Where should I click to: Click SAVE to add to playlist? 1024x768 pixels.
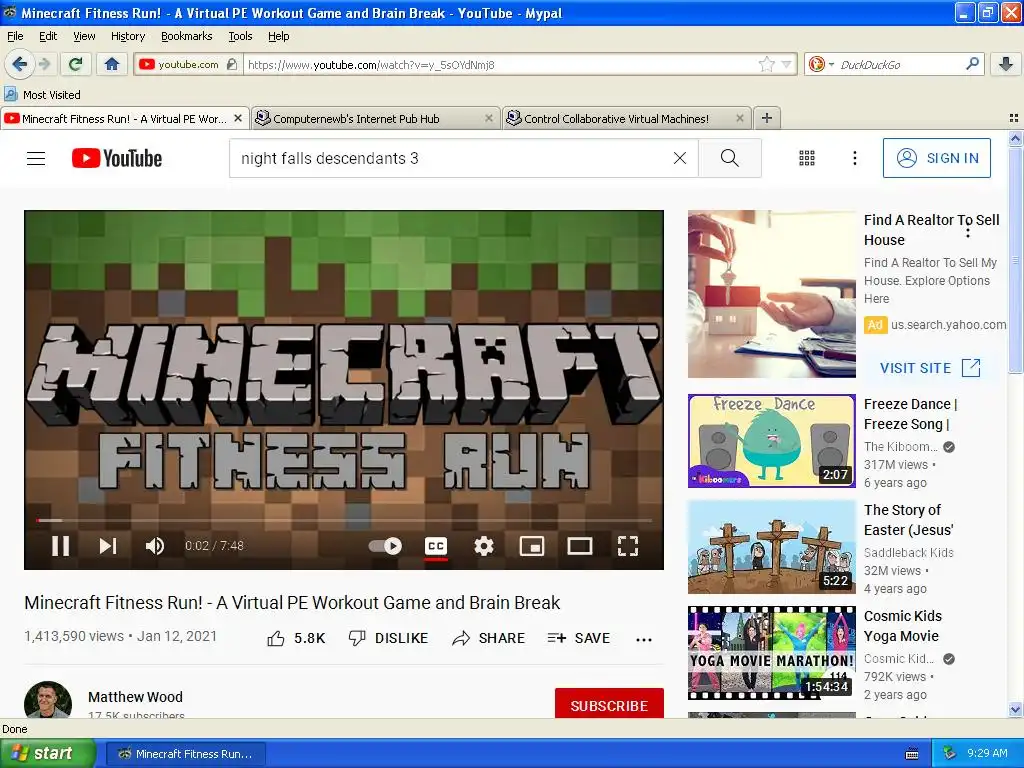click(x=579, y=638)
